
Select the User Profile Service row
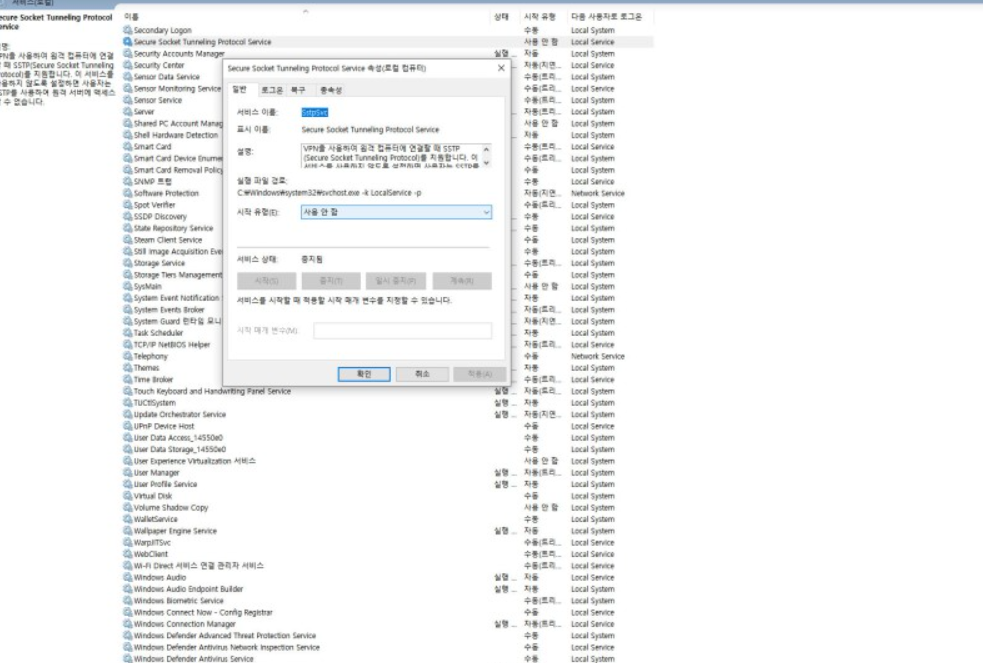pyautogui.click(x=387, y=484)
